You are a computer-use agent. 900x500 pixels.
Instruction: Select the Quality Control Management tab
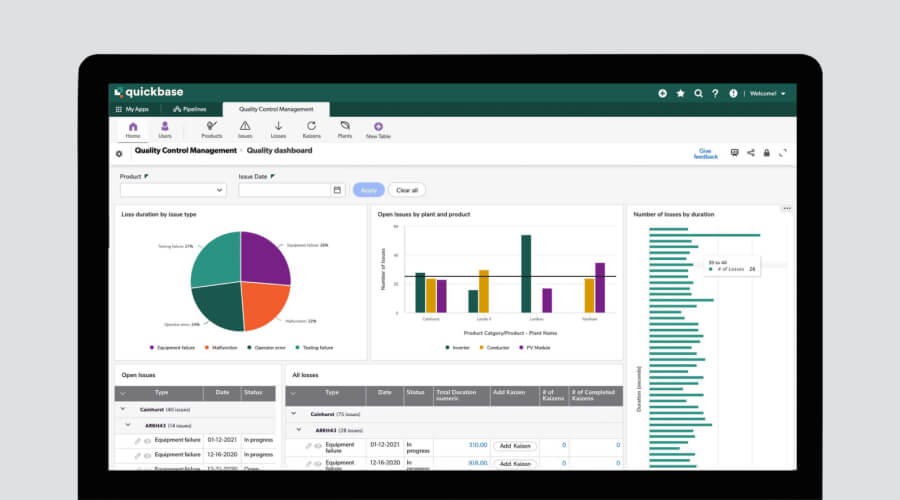(276, 109)
